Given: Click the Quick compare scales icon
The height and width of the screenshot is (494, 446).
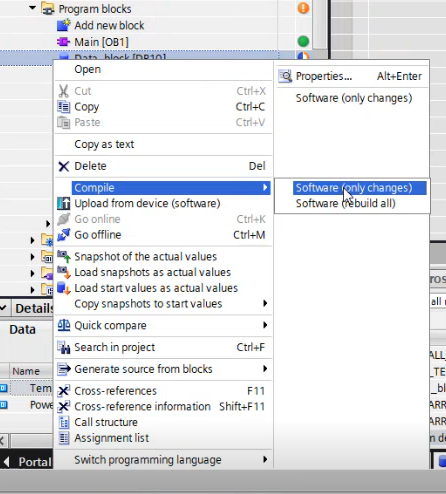Looking at the screenshot, I should (x=64, y=325).
